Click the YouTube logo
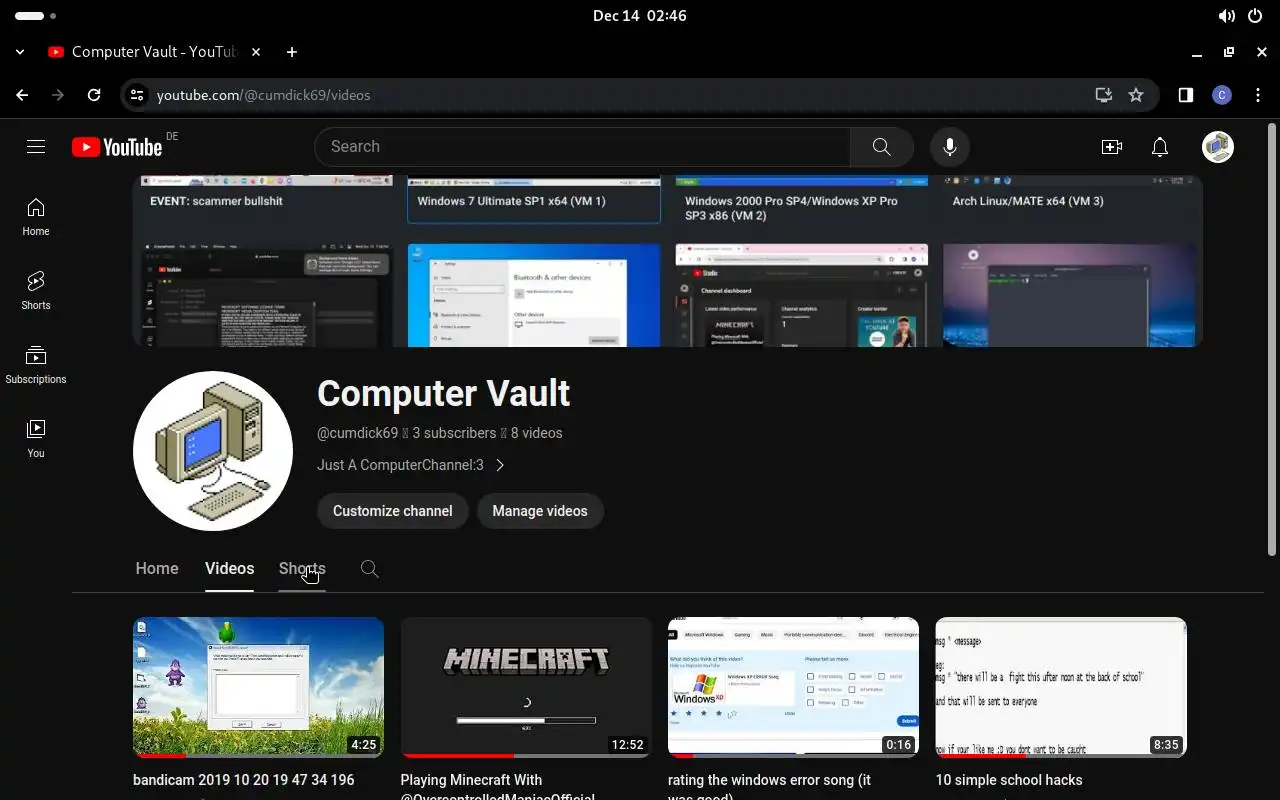Image resolution: width=1280 pixels, height=800 pixels. point(117,147)
